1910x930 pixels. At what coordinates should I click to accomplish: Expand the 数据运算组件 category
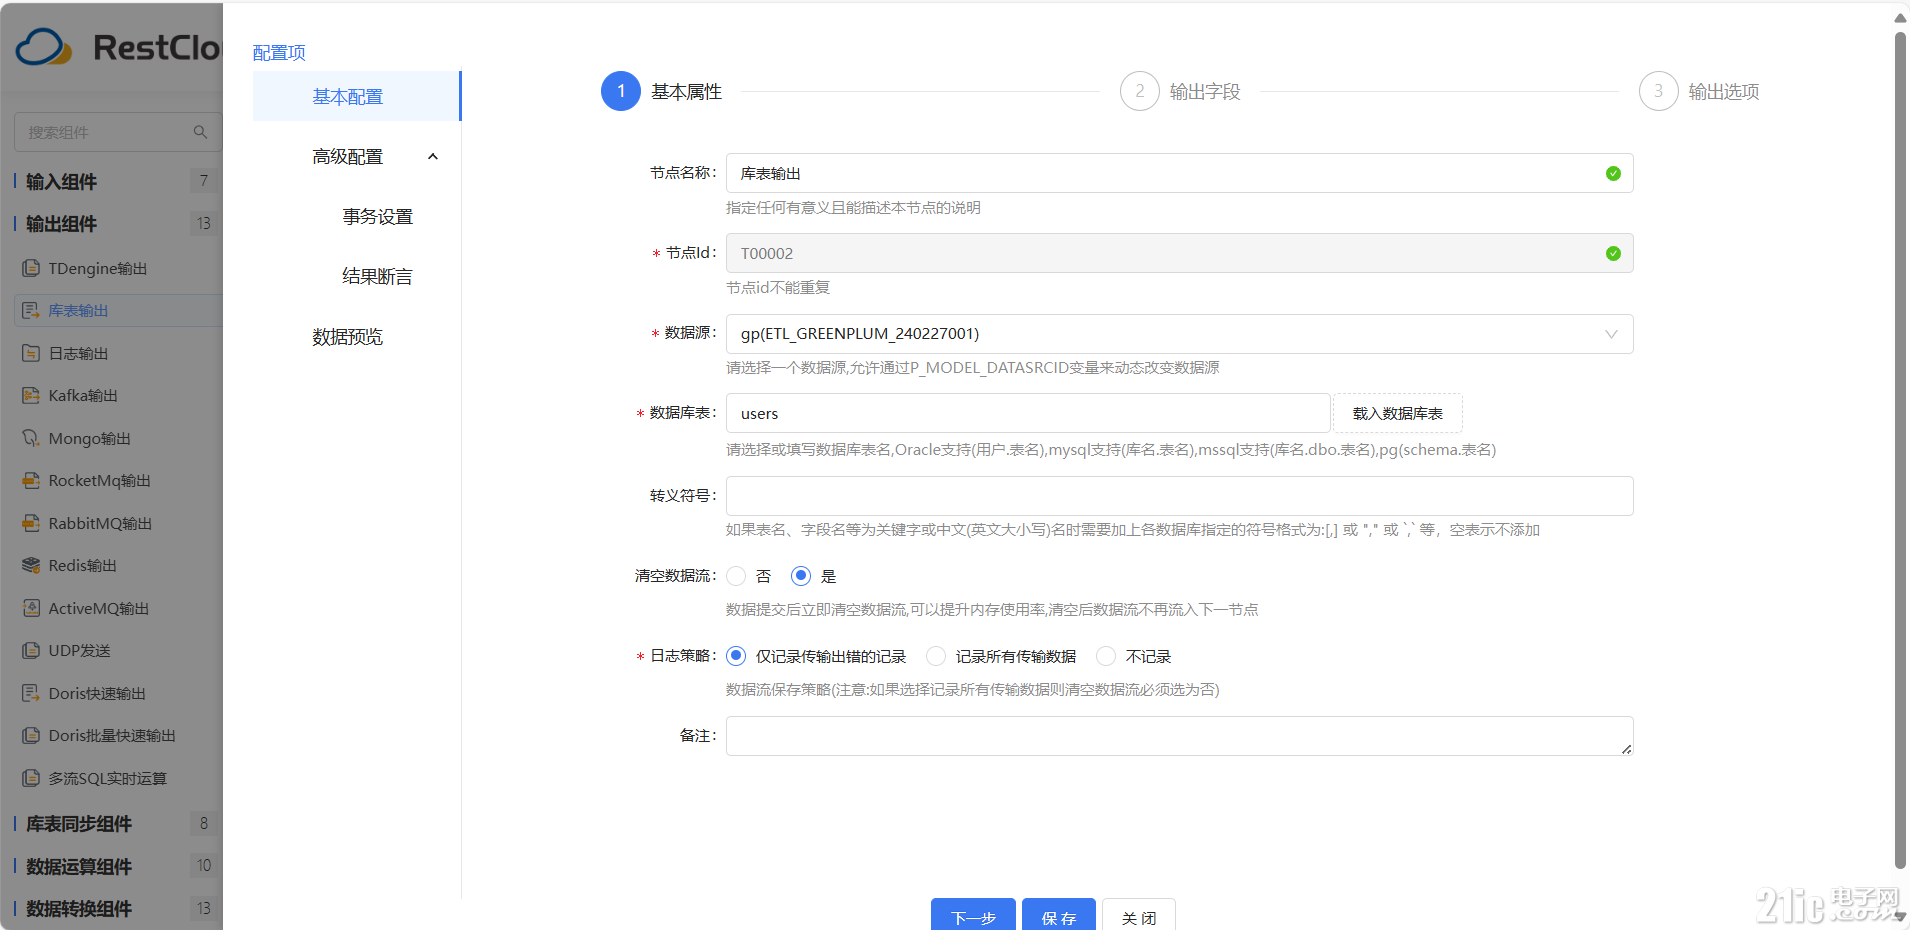(x=79, y=866)
